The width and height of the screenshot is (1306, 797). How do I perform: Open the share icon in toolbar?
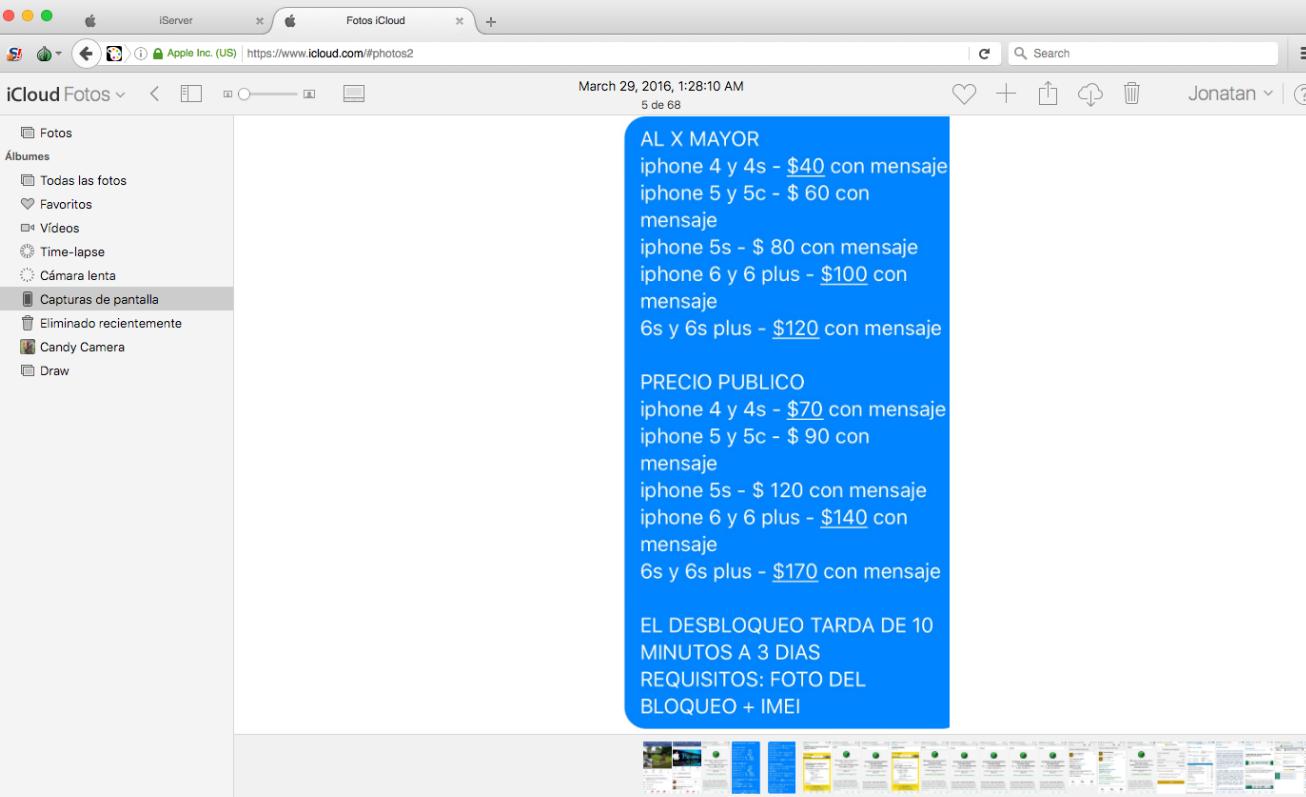click(x=1047, y=94)
